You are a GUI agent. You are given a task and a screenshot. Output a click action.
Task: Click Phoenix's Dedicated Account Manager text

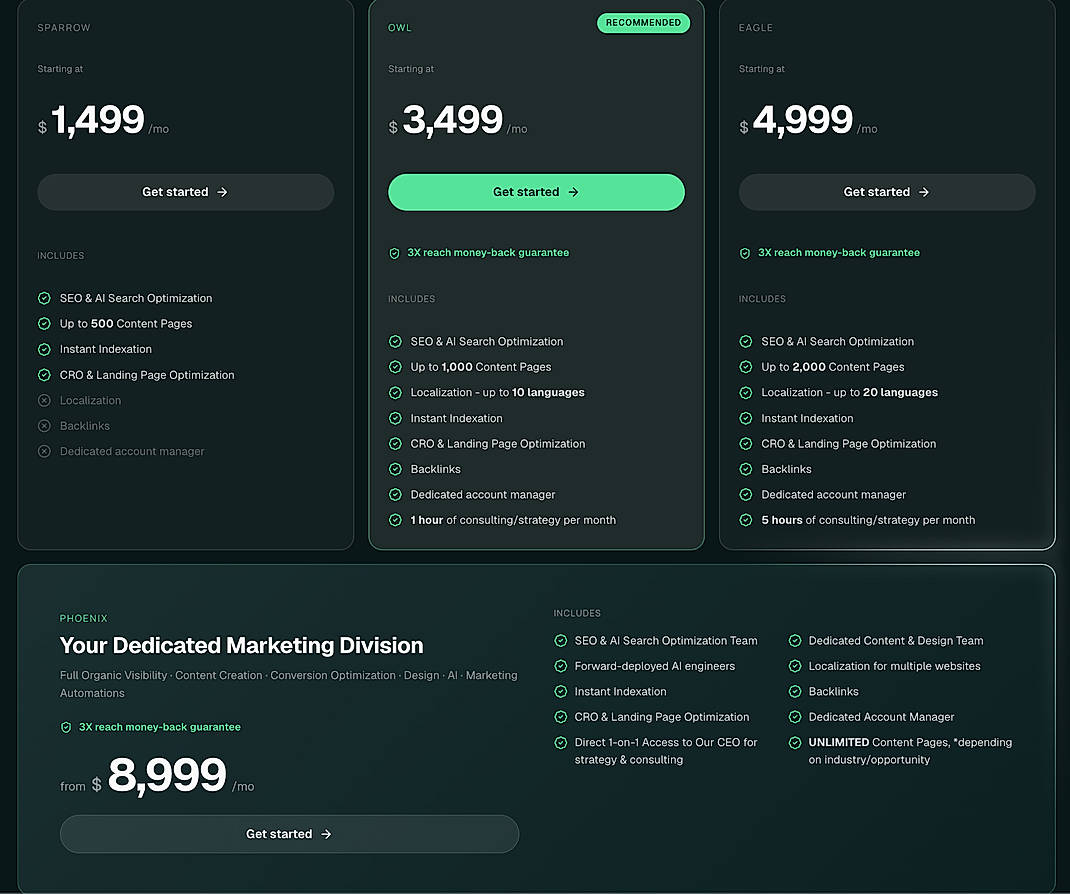881,717
